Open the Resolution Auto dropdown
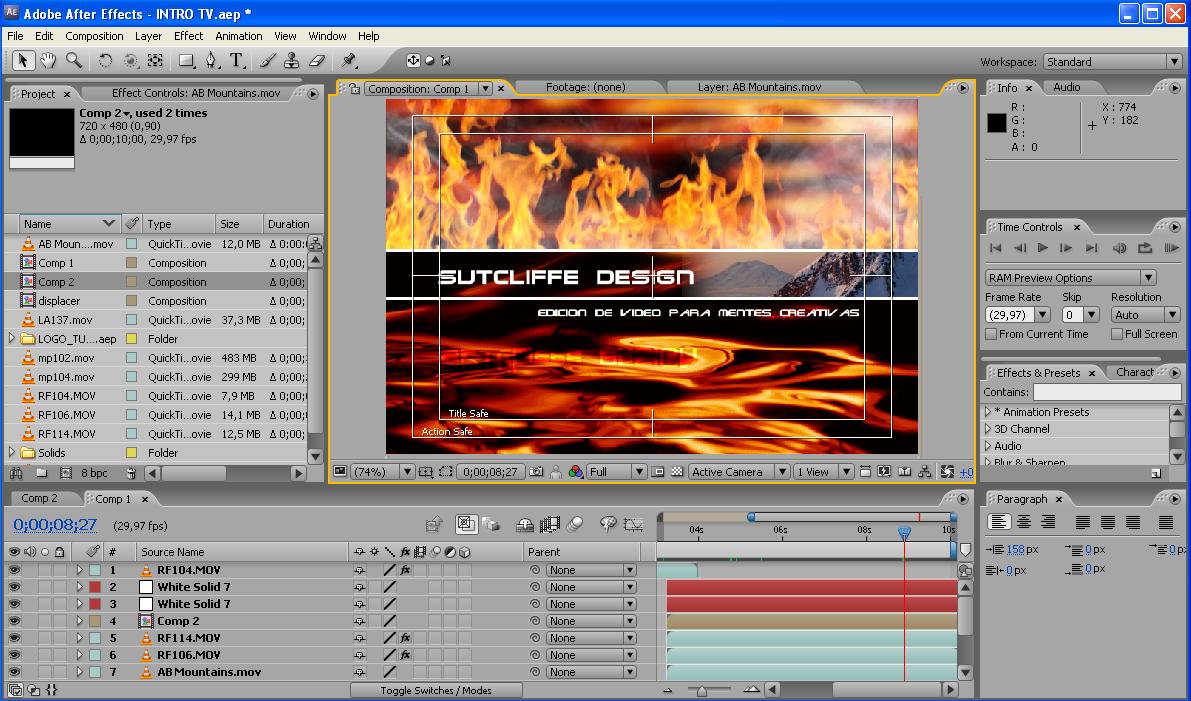Viewport: 1191px width, 701px height. tap(1145, 314)
